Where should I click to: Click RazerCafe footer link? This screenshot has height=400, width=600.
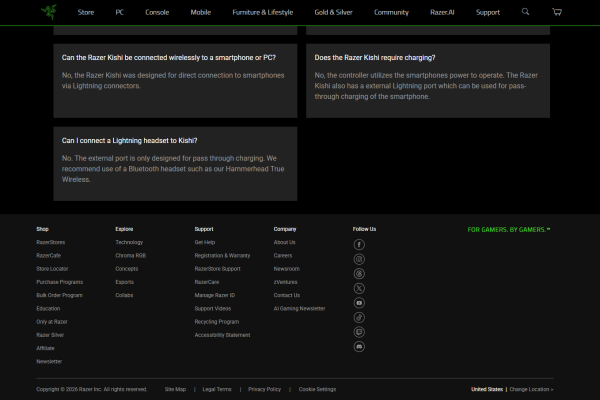point(49,255)
